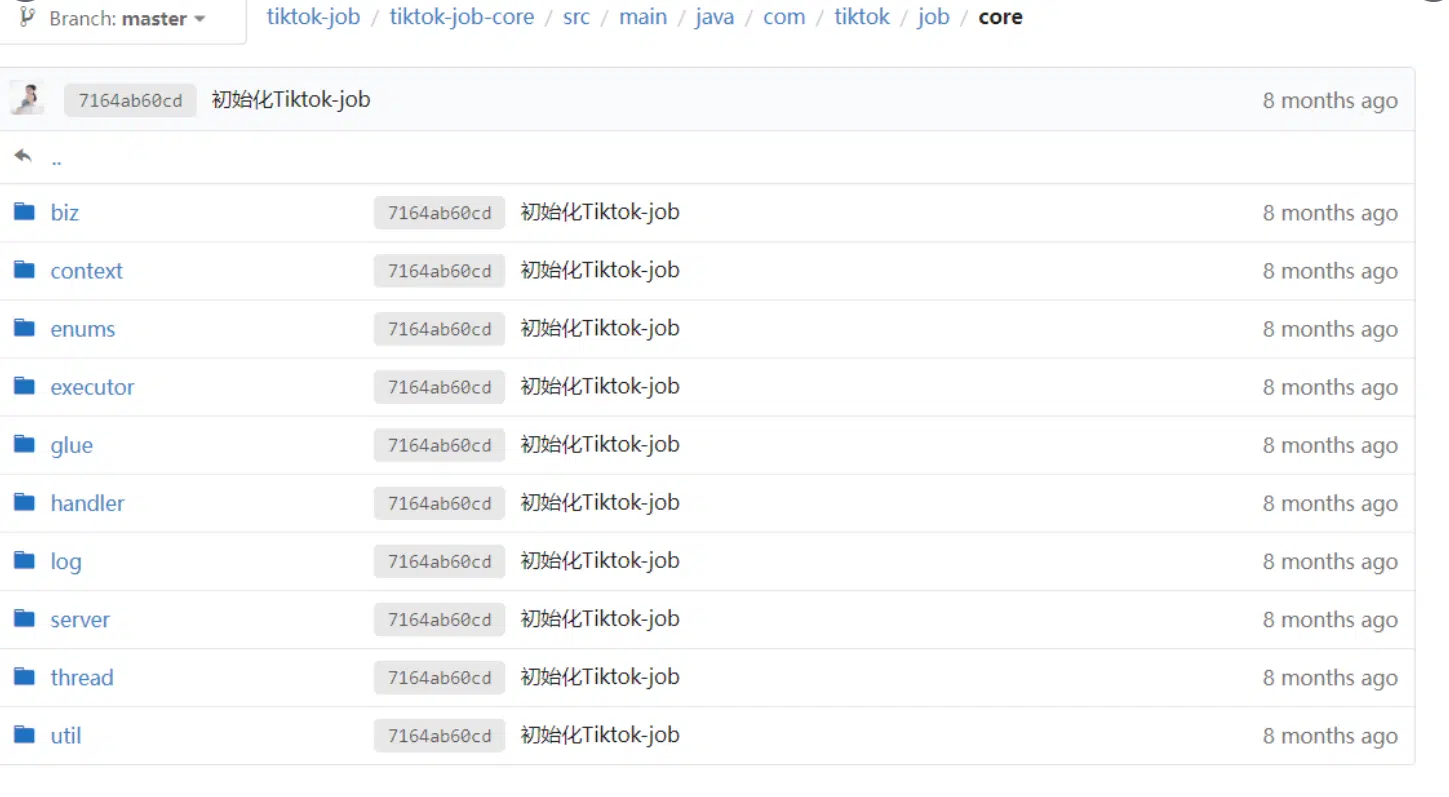Open the context folder
The height and width of the screenshot is (797, 1449).
click(87, 271)
